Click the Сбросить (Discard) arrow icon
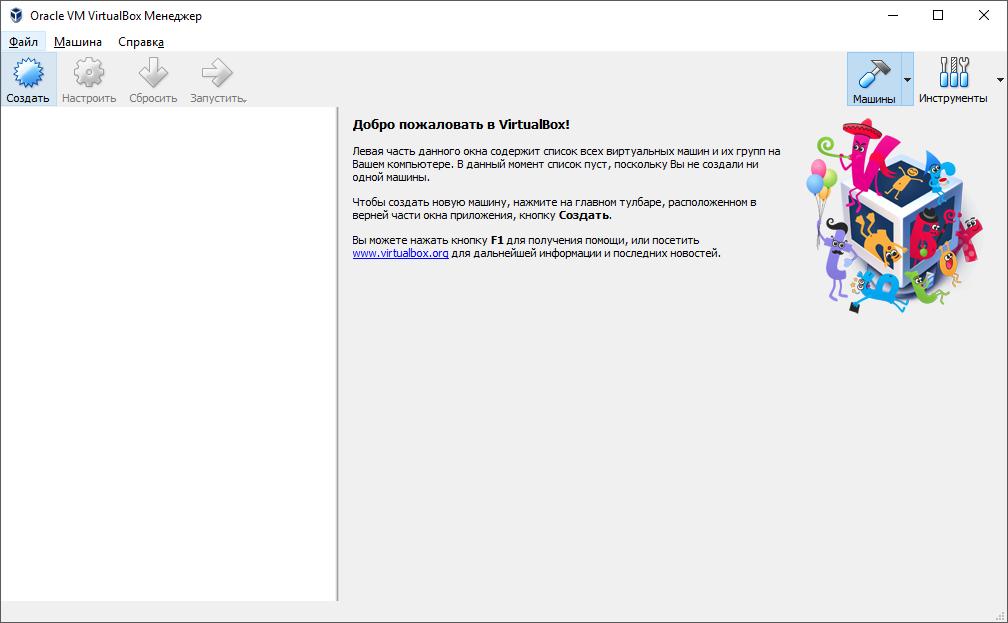The height and width of the screenshot is (623, 1008). point(152,72)
